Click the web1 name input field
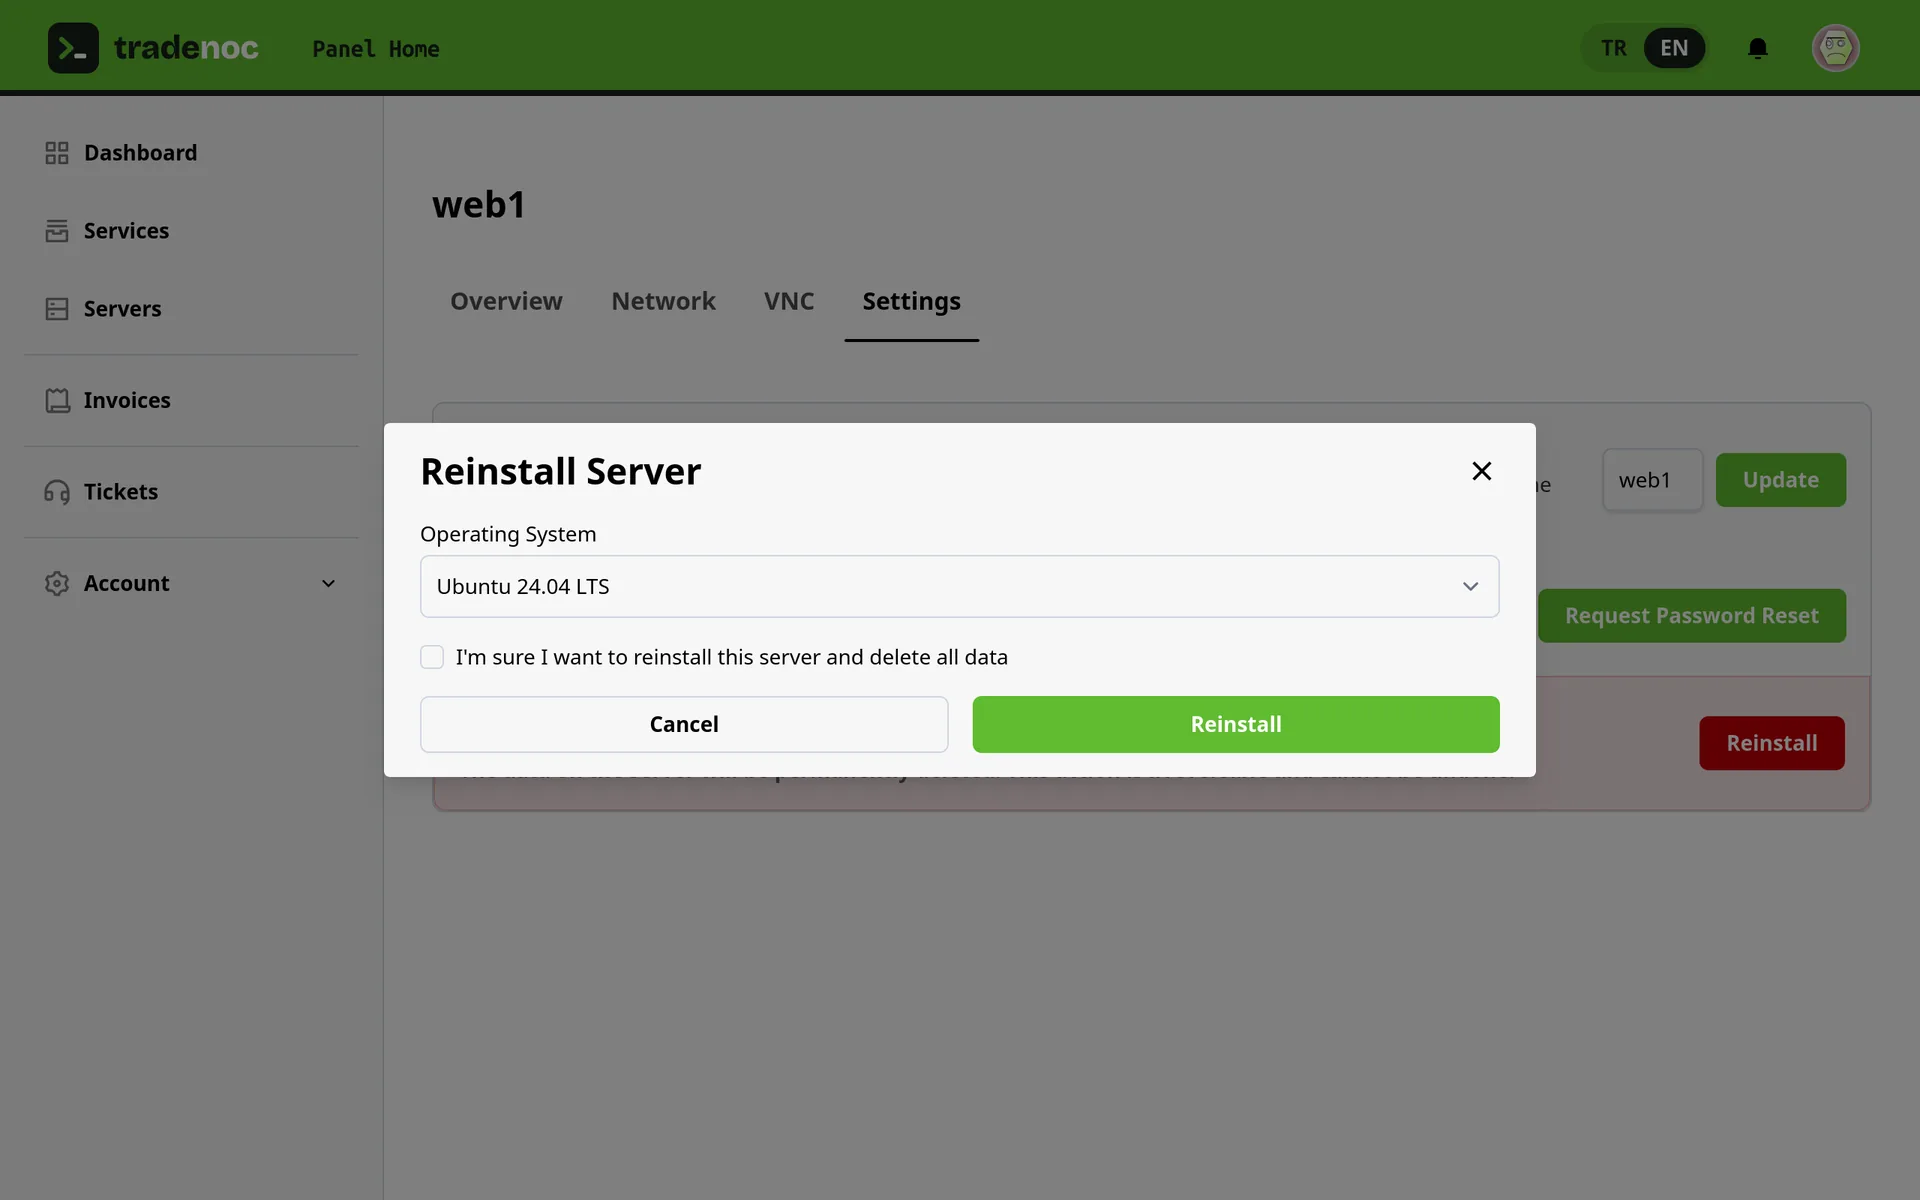 tap(1653, 480)
